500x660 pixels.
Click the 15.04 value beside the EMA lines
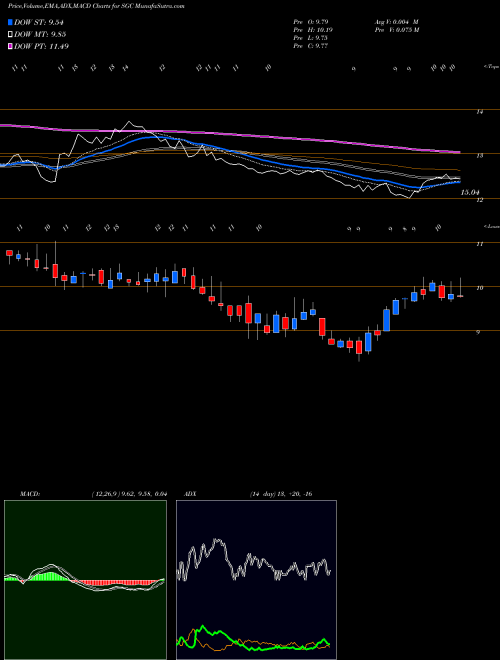[470, 192]
